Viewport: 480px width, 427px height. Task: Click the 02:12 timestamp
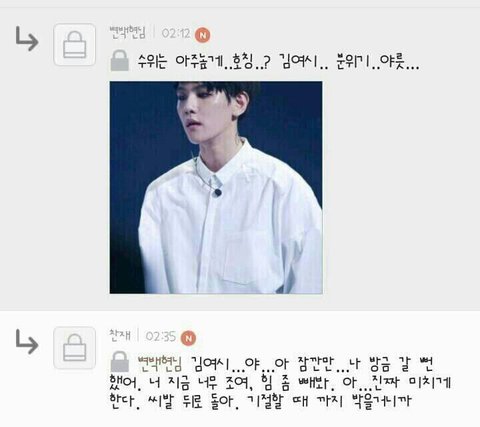[x=176, y=33]
